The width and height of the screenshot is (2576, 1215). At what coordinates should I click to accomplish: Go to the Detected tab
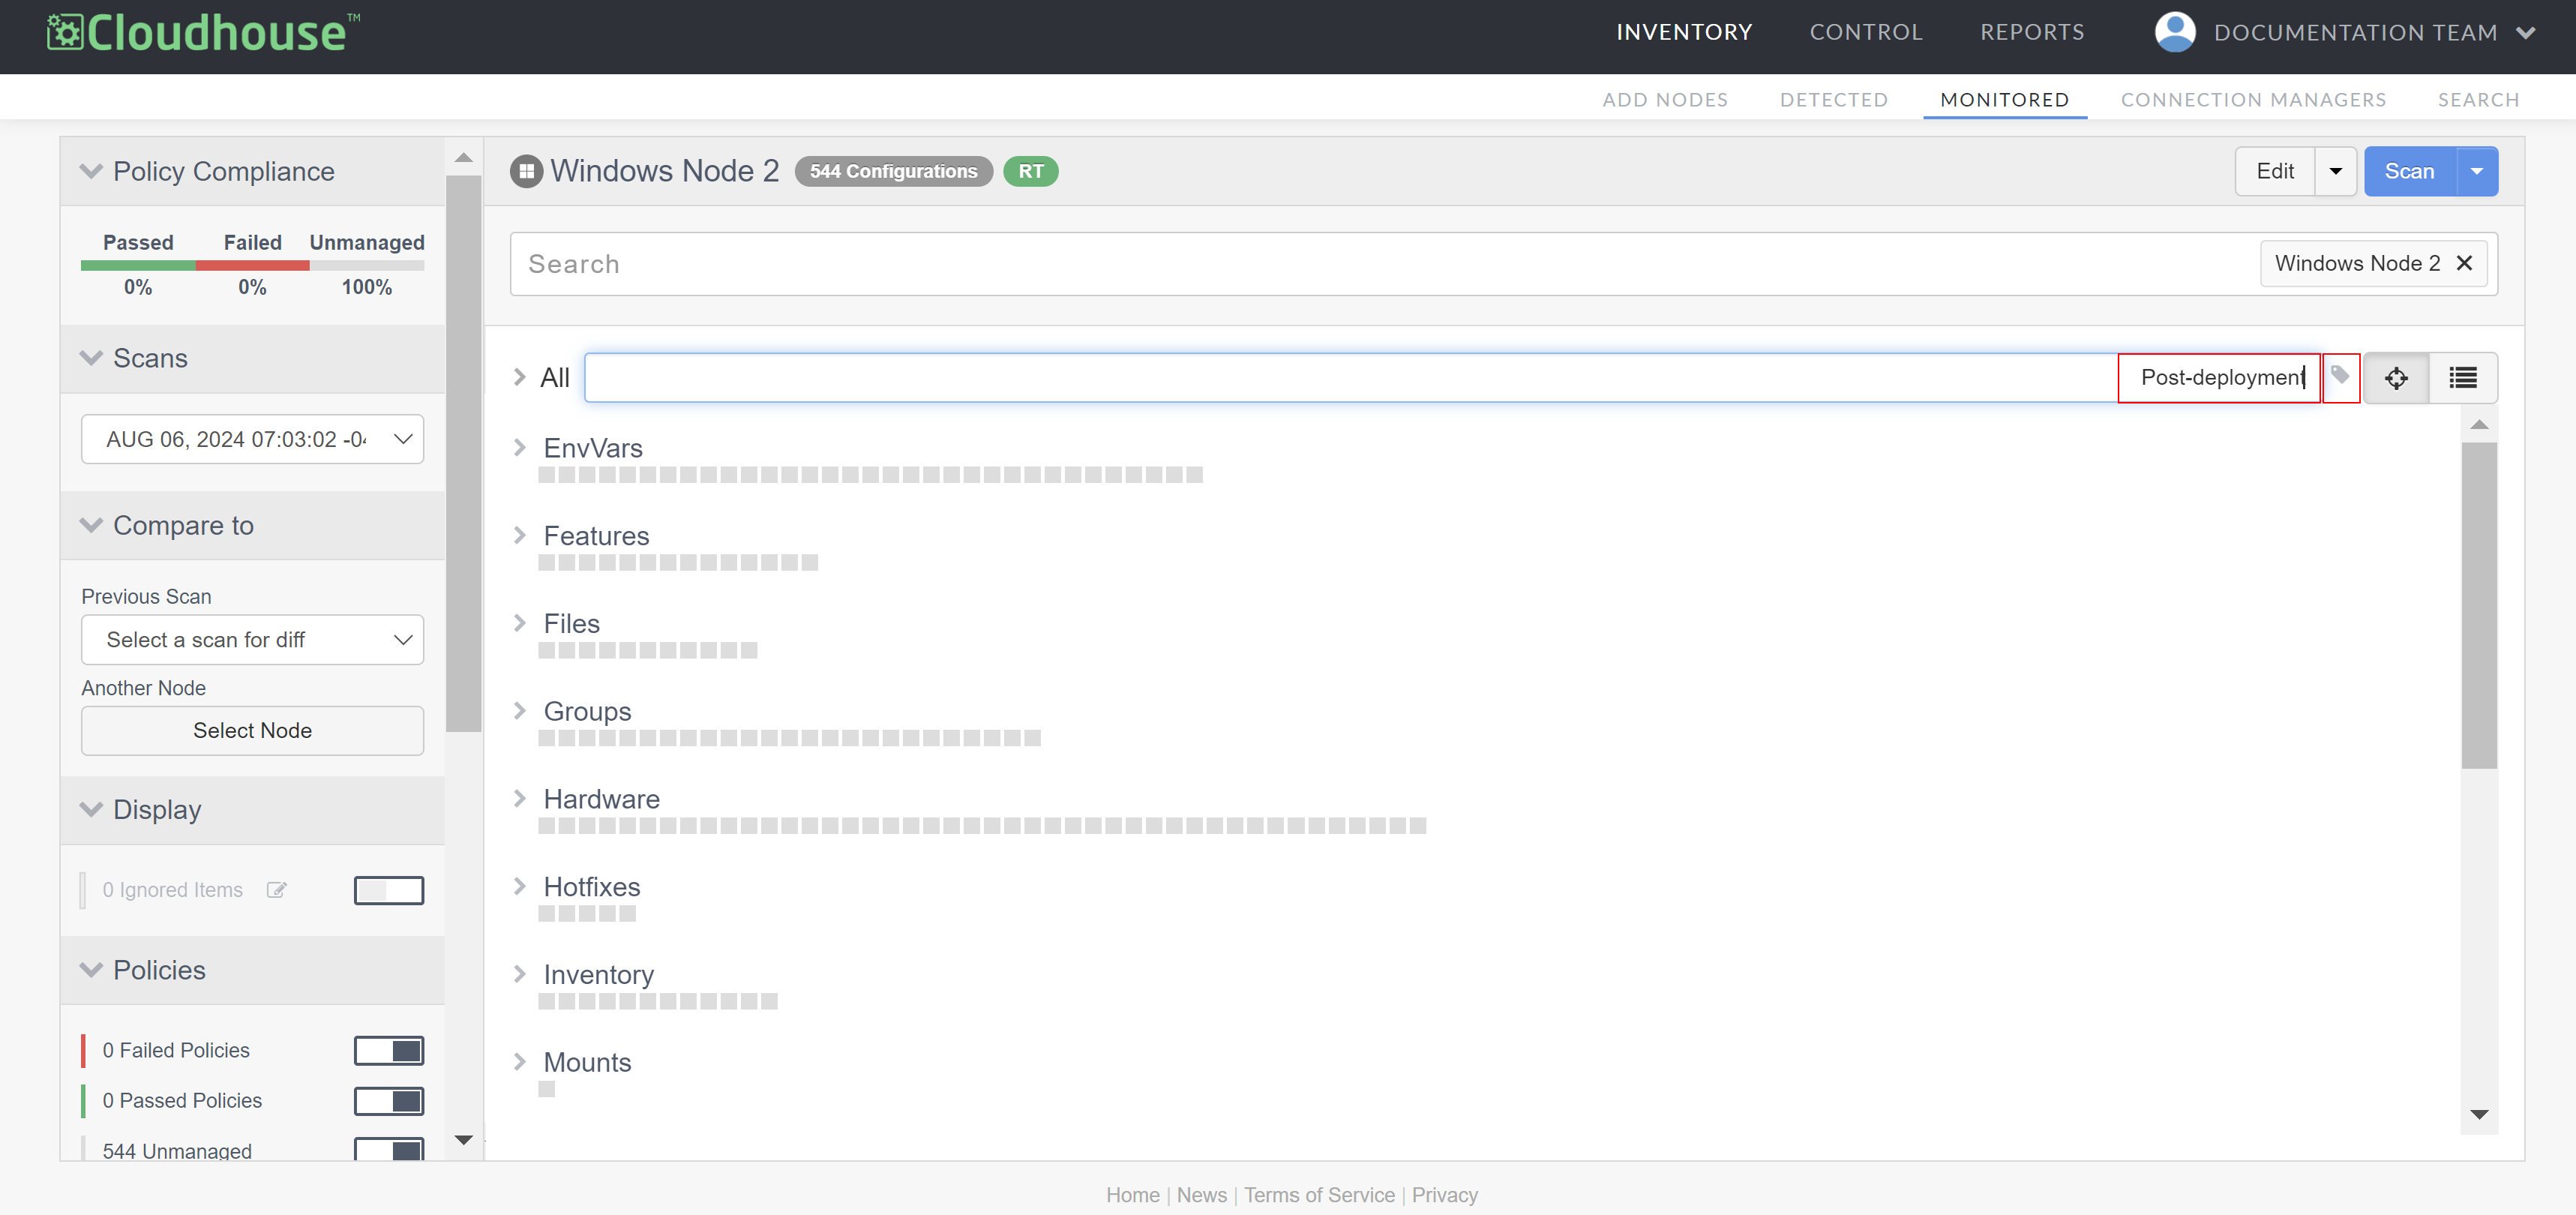1834,100
